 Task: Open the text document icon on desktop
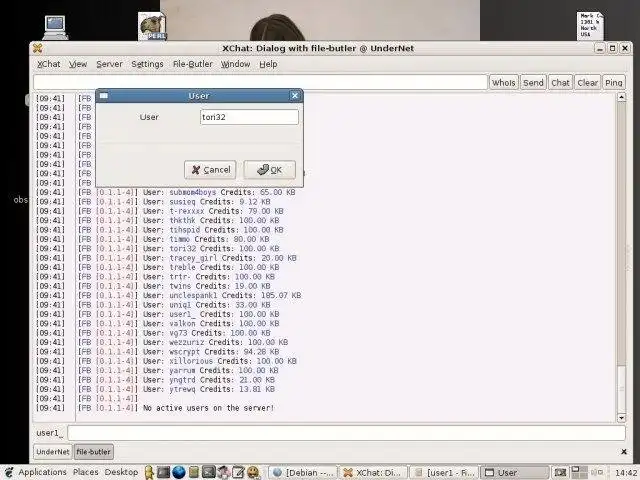point(590,26)
